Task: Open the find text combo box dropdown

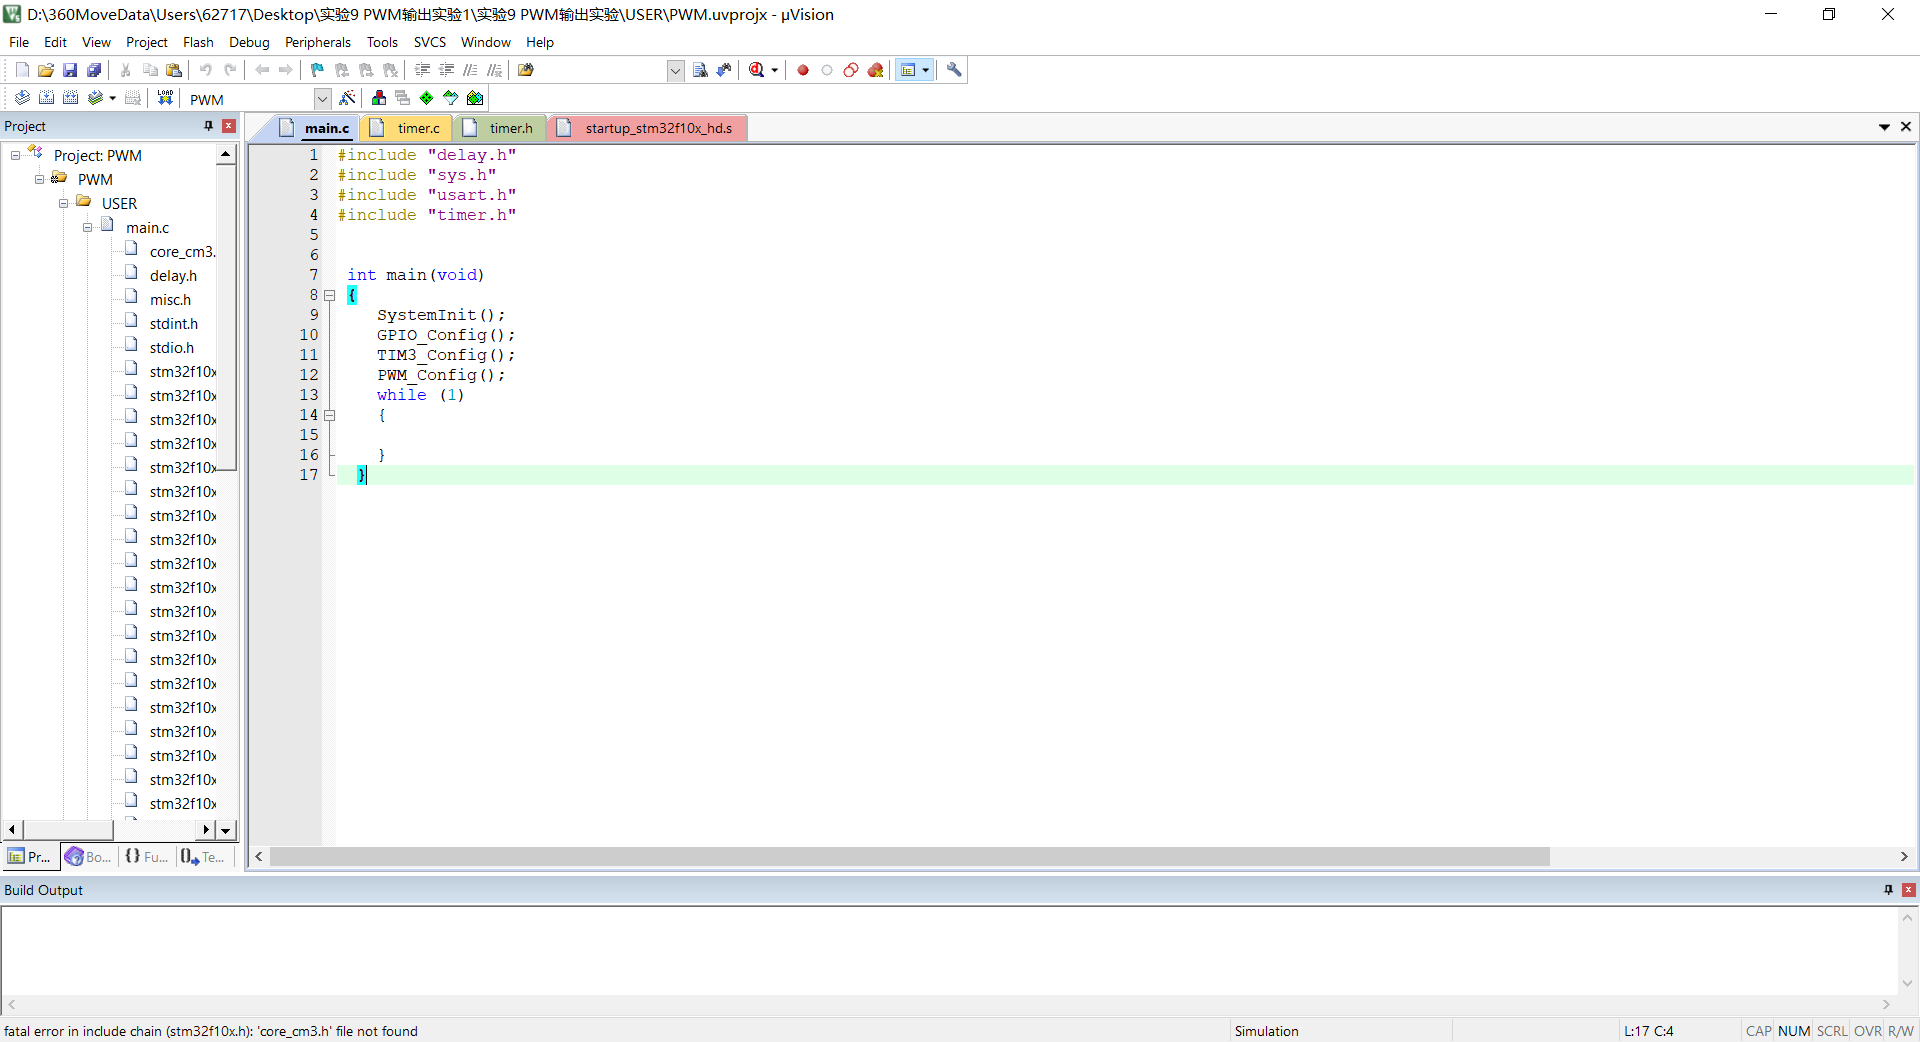Action: click(x=676, y=70)
